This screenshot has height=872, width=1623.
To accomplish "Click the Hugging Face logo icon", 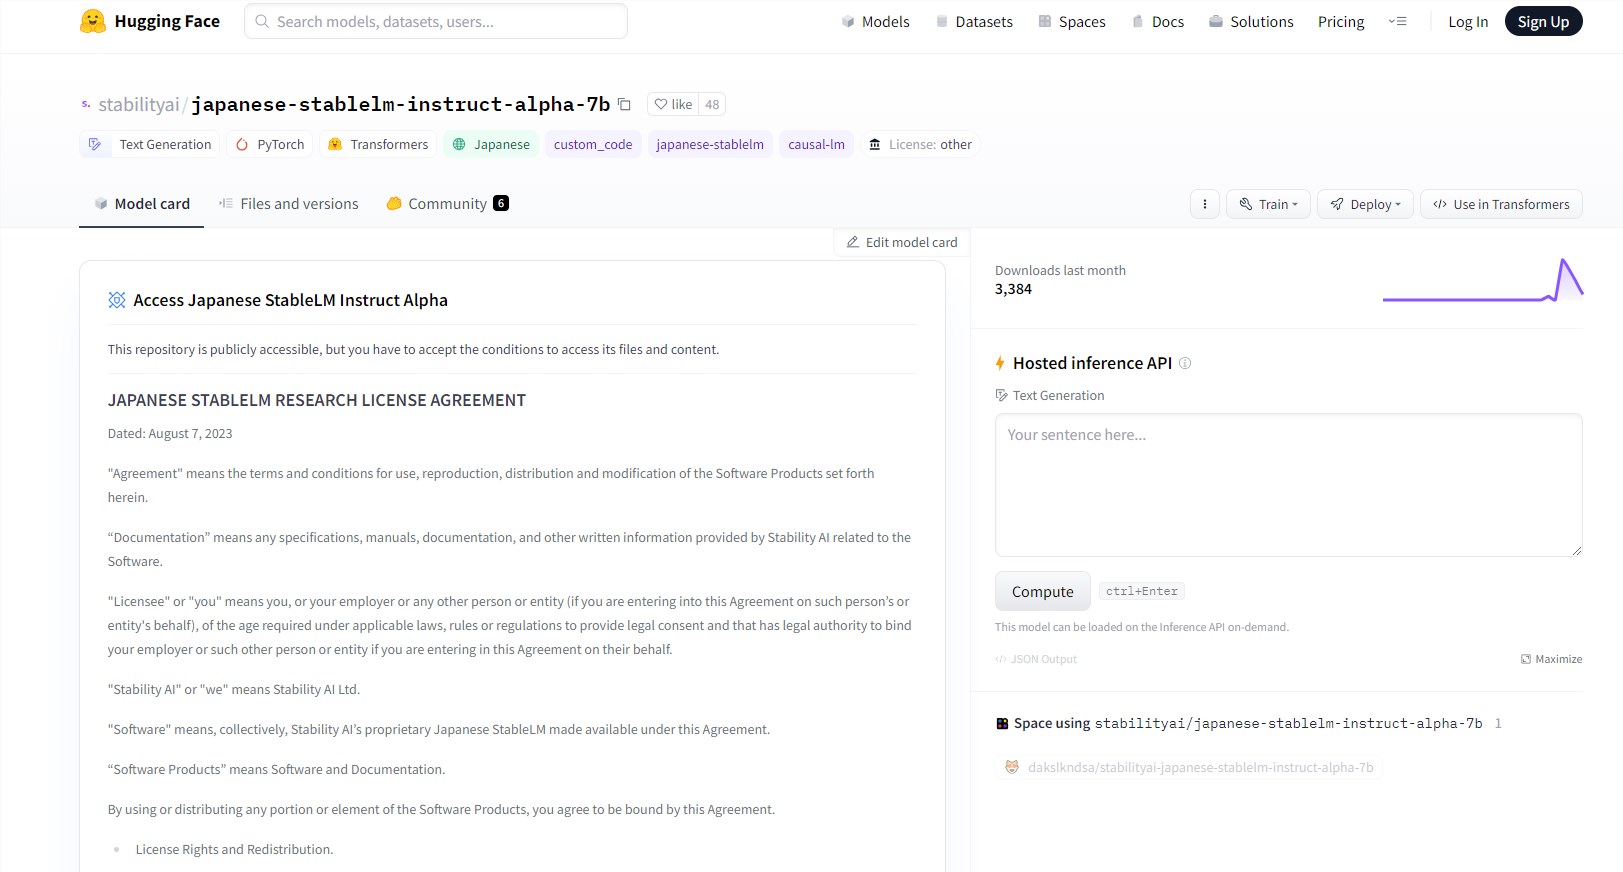I will 93,22.
